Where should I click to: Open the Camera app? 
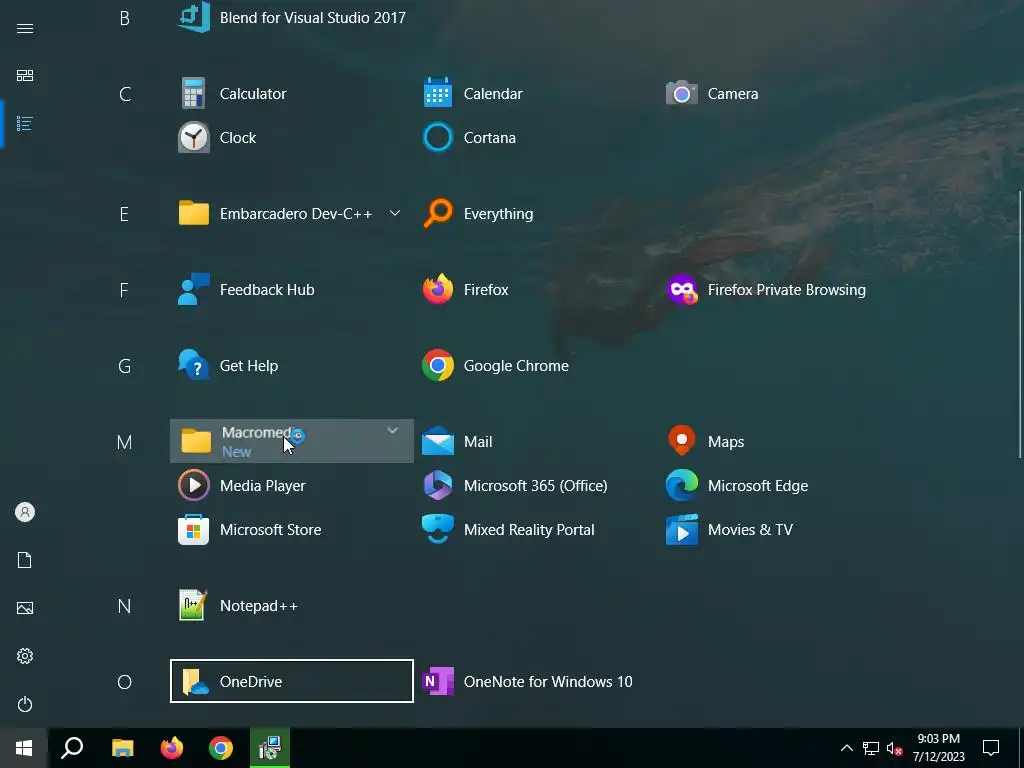tap(779, 94)
